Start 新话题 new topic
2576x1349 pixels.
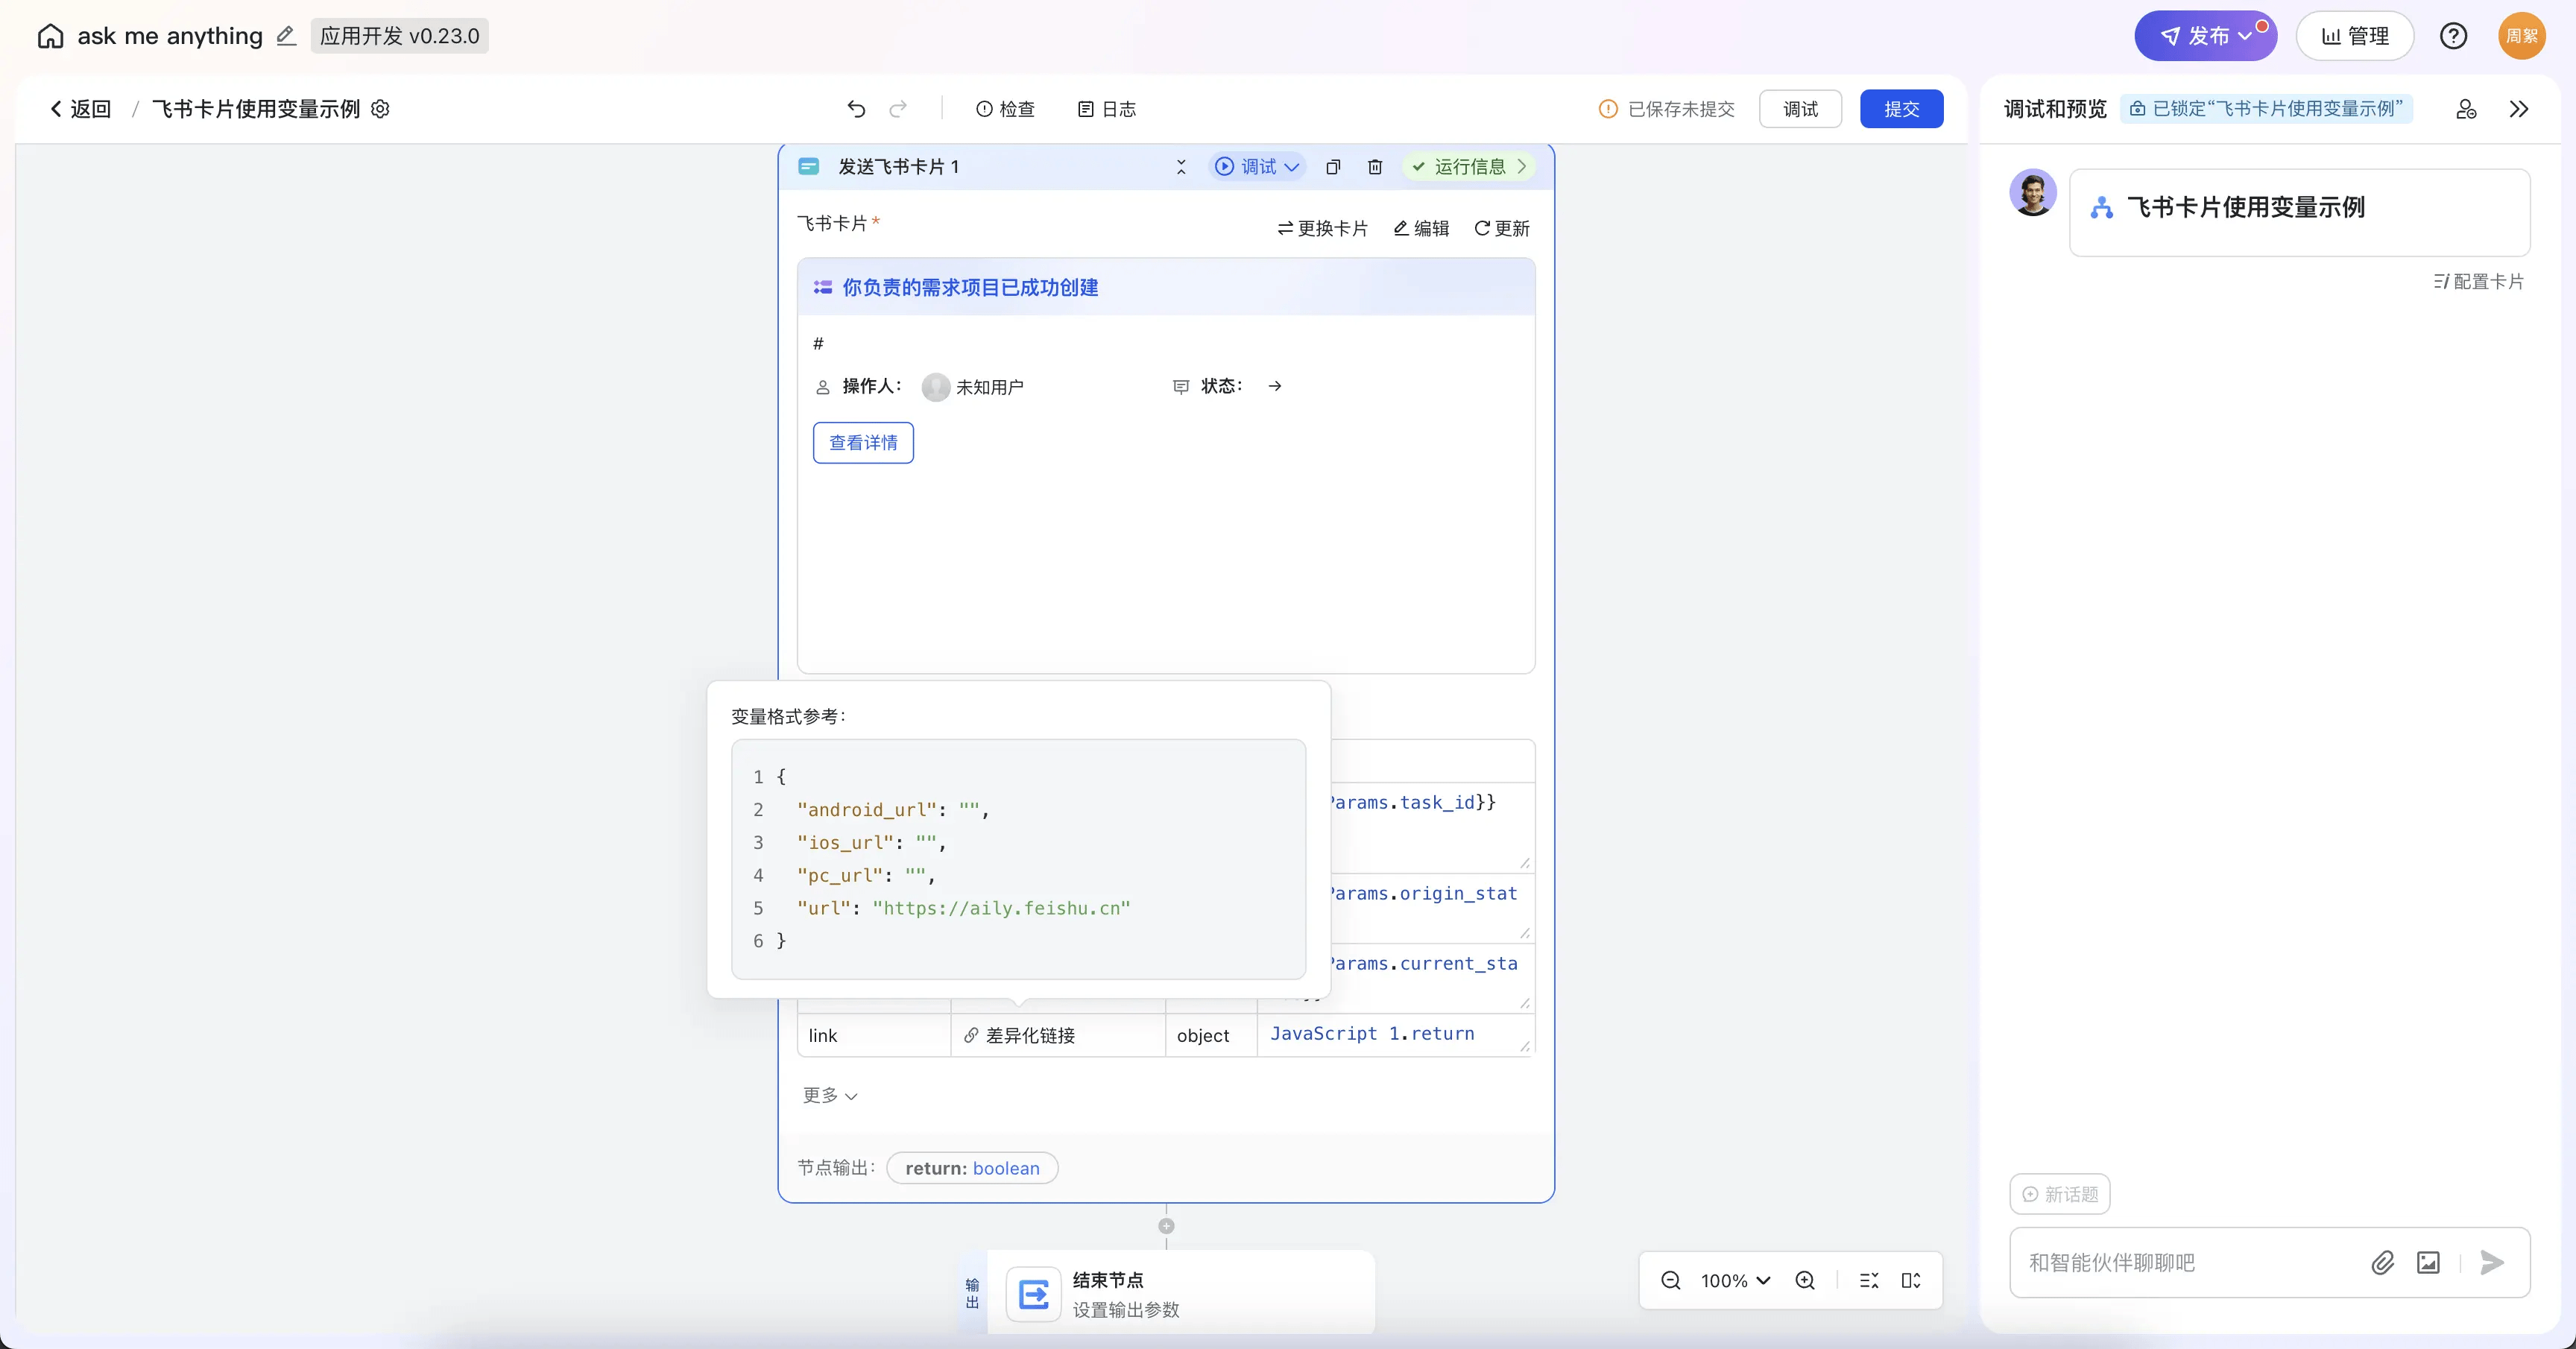[2060, 1194]
